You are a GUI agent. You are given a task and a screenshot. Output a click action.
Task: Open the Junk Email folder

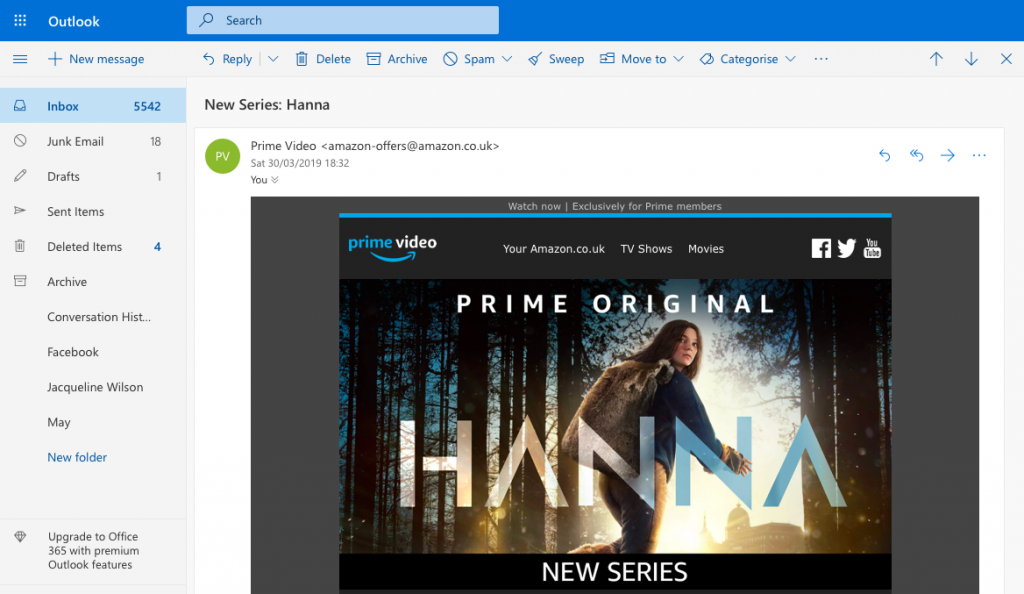click(93, 141)
